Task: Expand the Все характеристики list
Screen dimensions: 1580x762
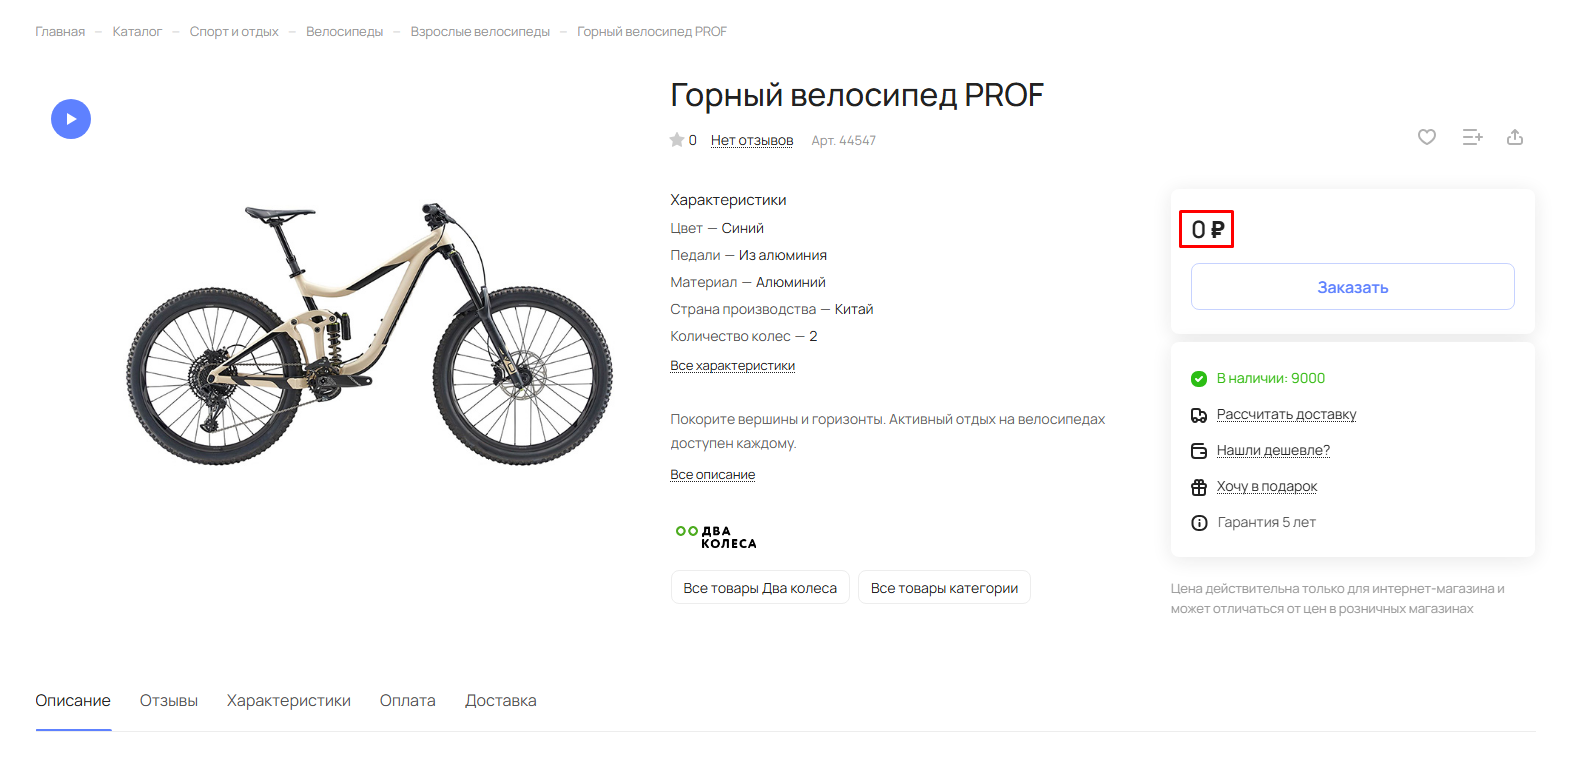Action: (x=732, y=366)
